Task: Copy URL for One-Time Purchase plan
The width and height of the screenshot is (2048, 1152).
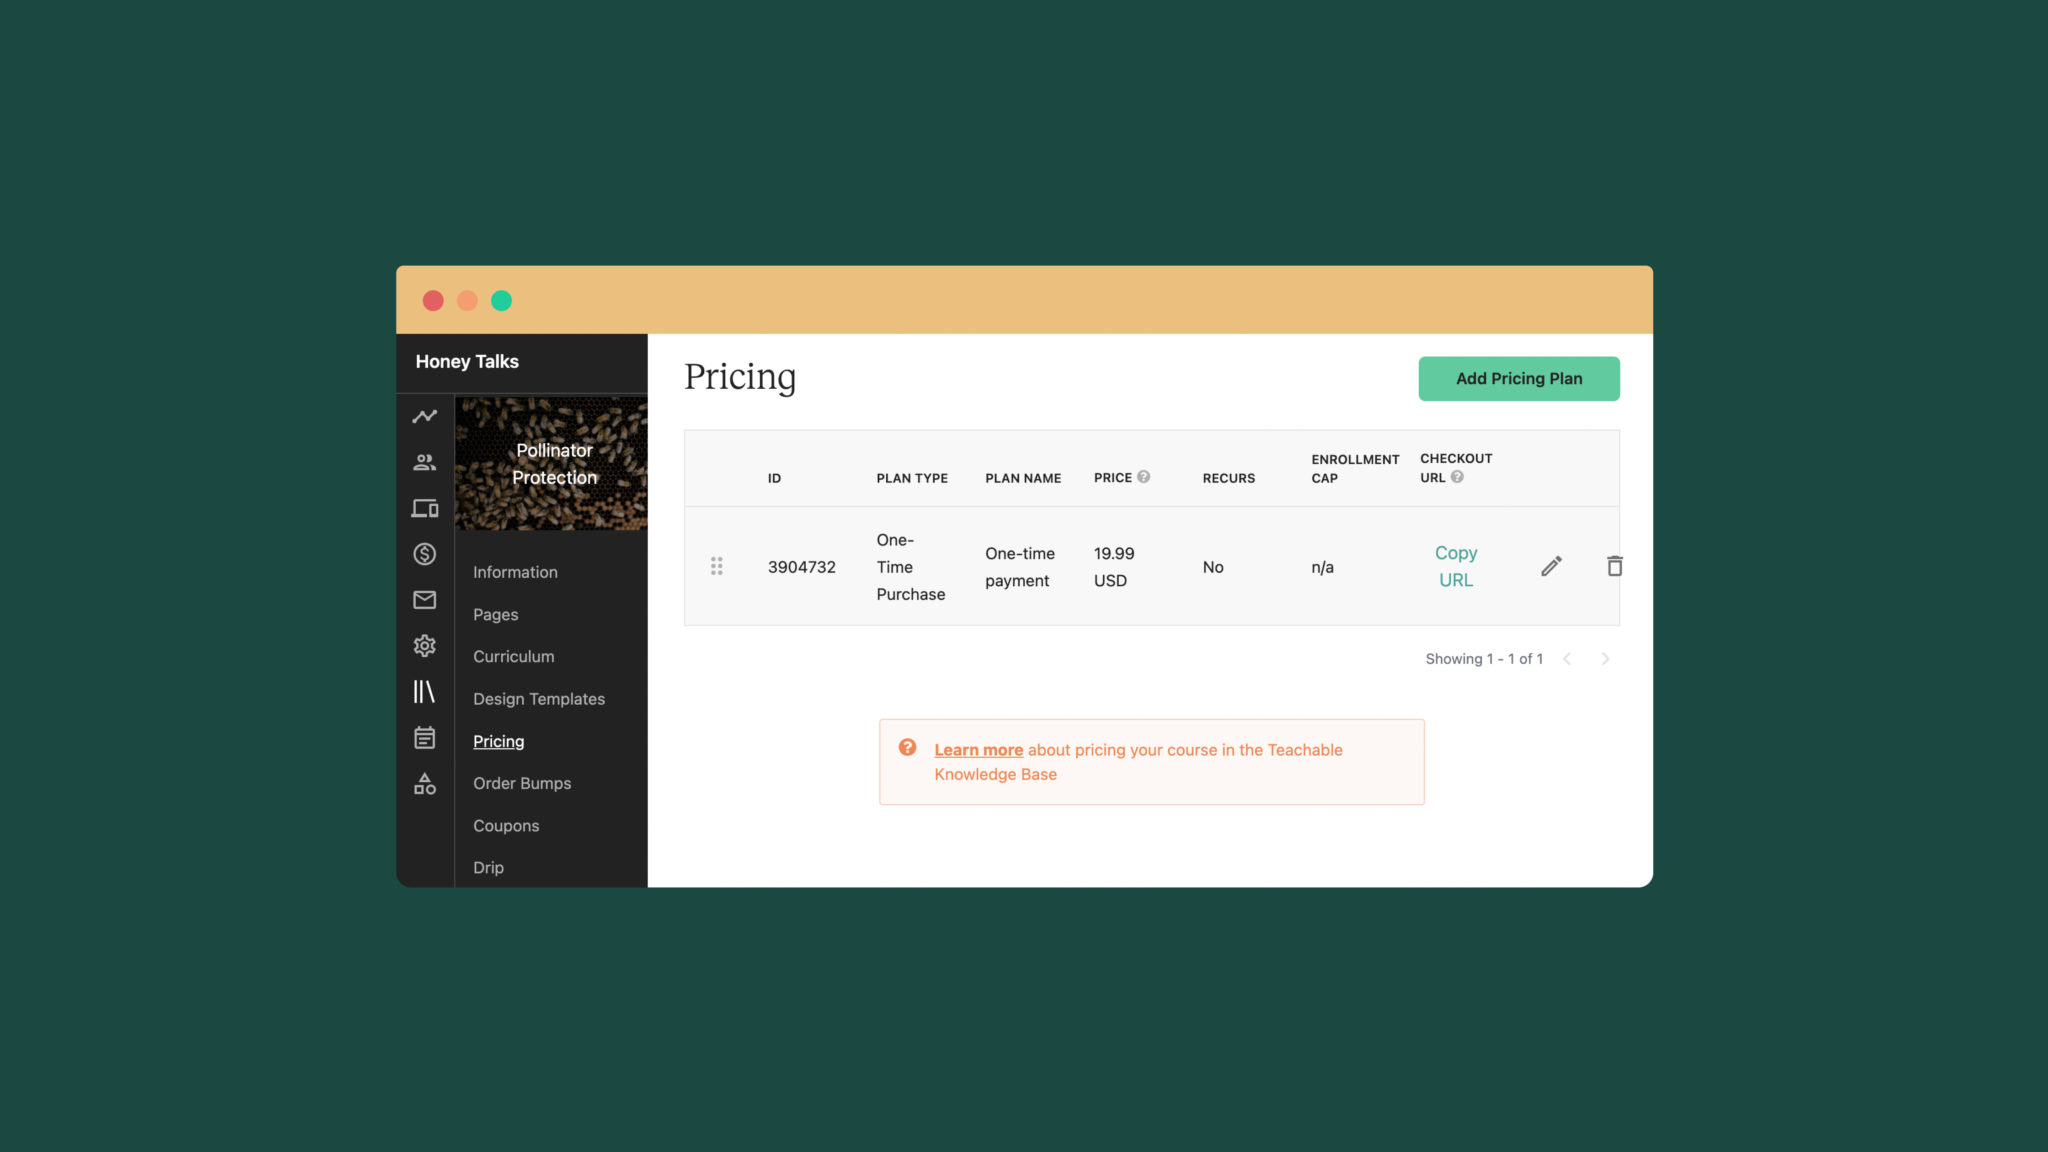Action: click(1456, 565)
